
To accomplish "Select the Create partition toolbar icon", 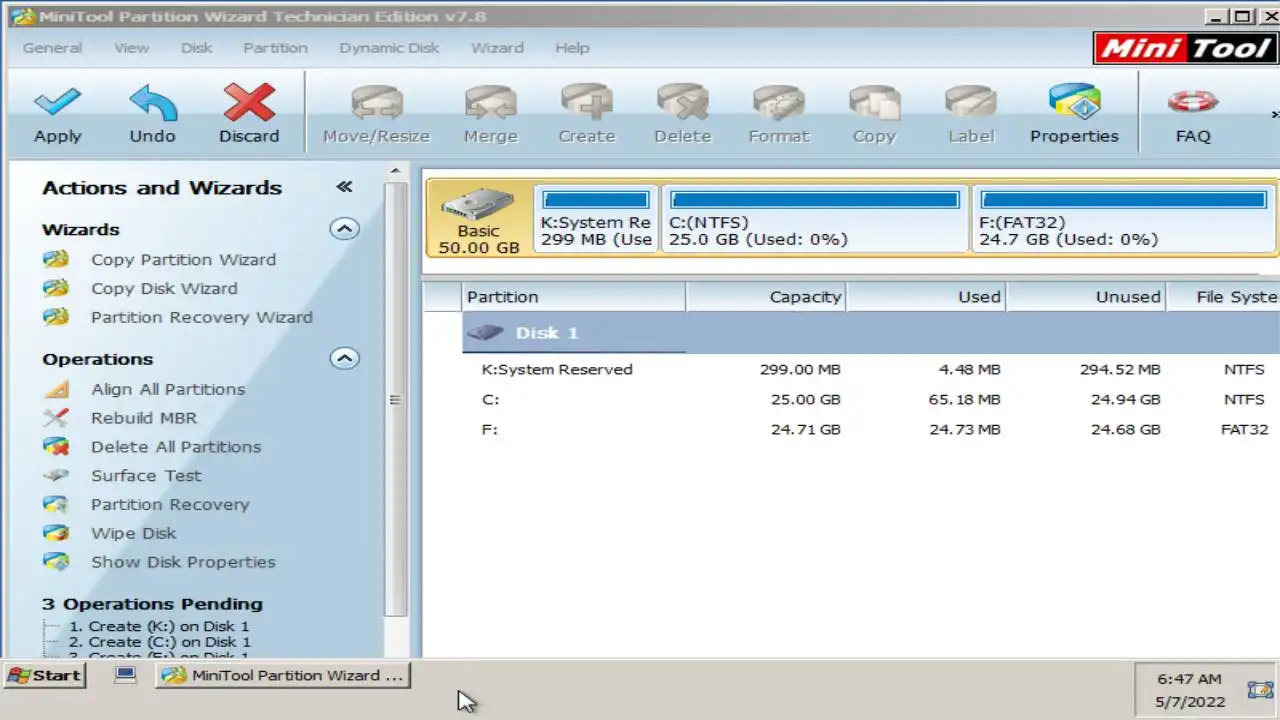I will 586,102.
